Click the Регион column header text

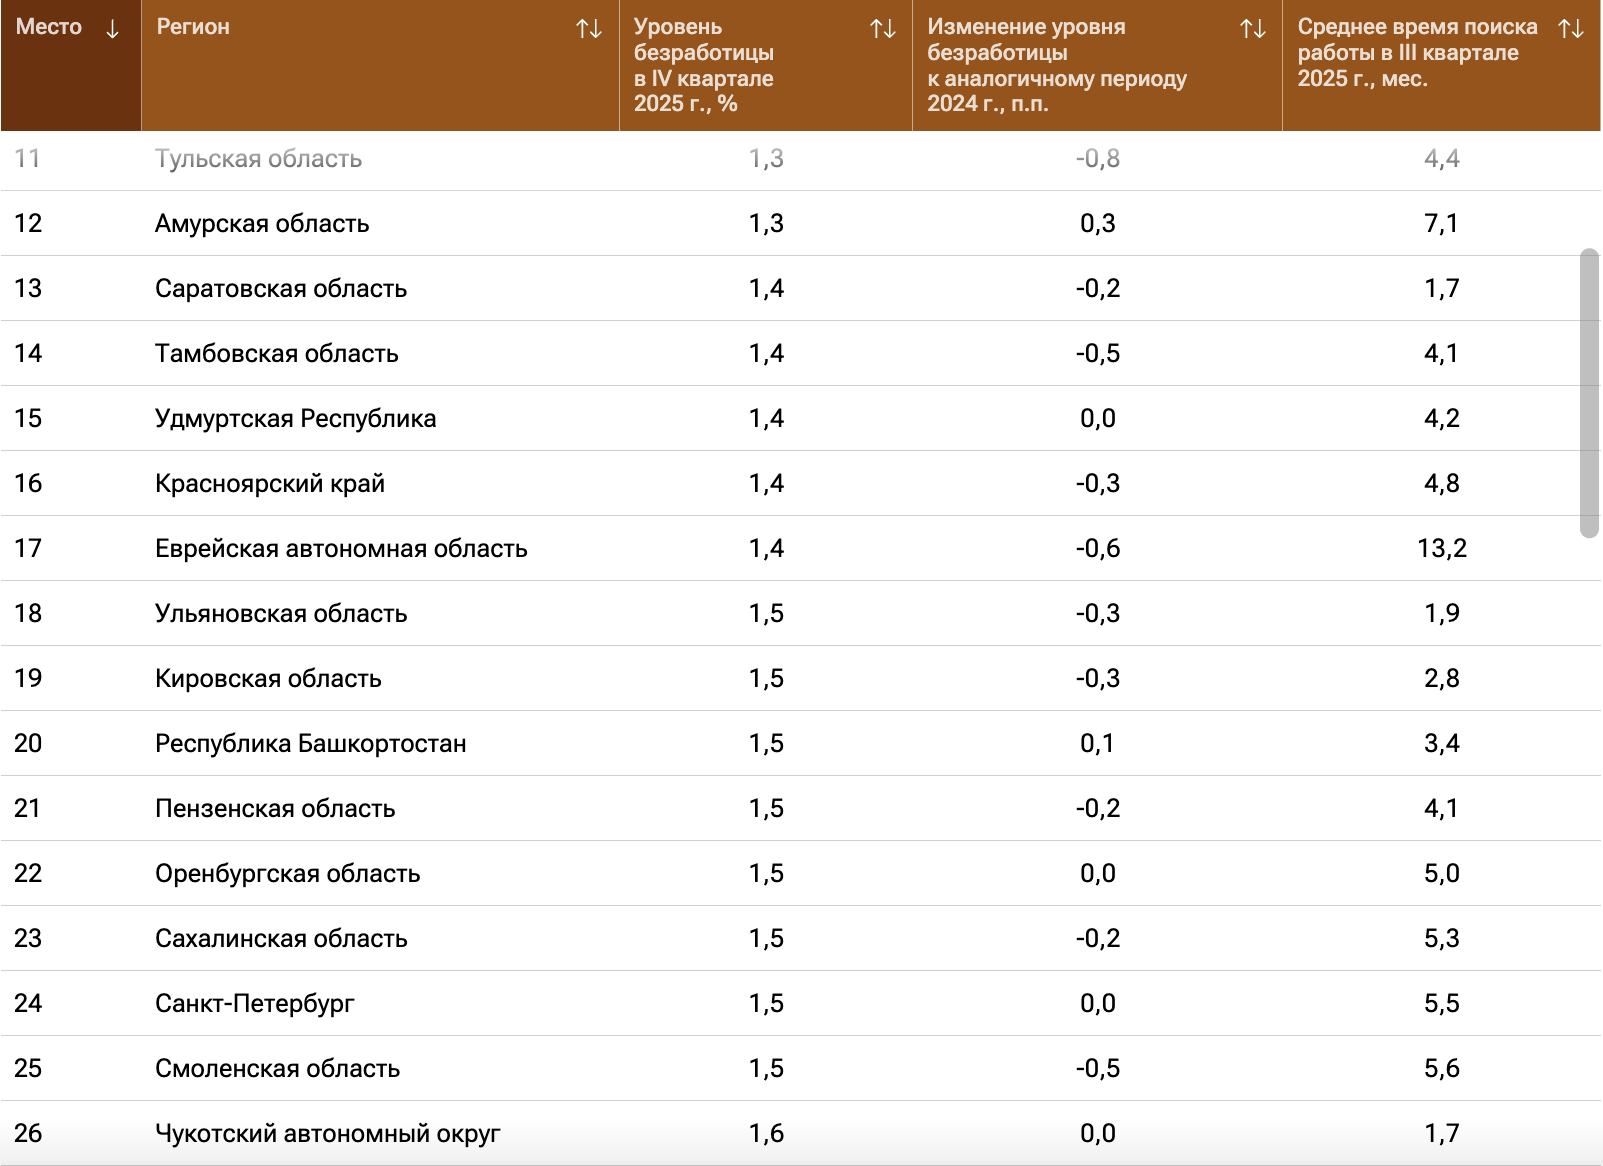193,27
